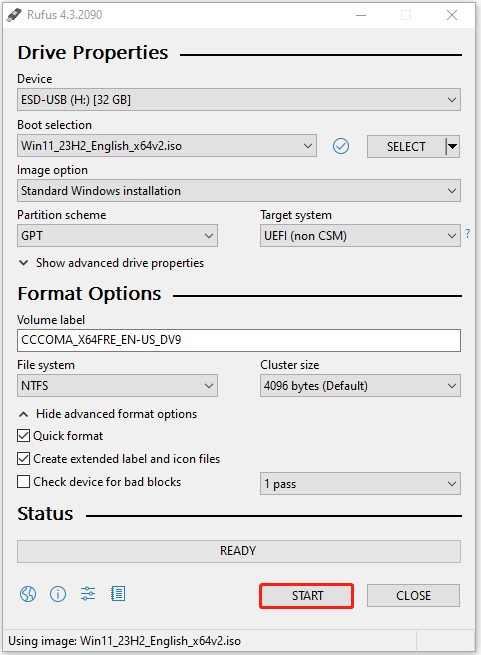This screenshot has width=481, height=655.
Task: Click the CLOSE button
Action: pyautogui.click(x=413, y=595)
